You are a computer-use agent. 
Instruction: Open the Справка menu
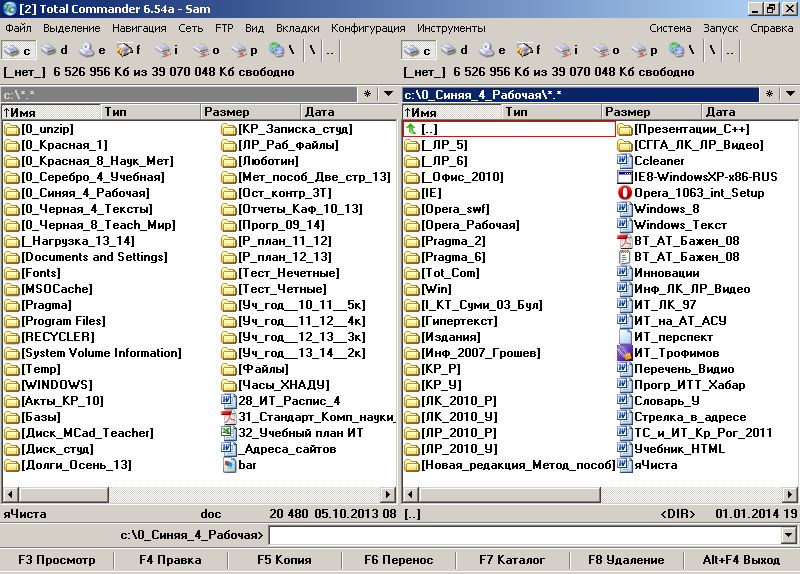(x=771, y=28)
